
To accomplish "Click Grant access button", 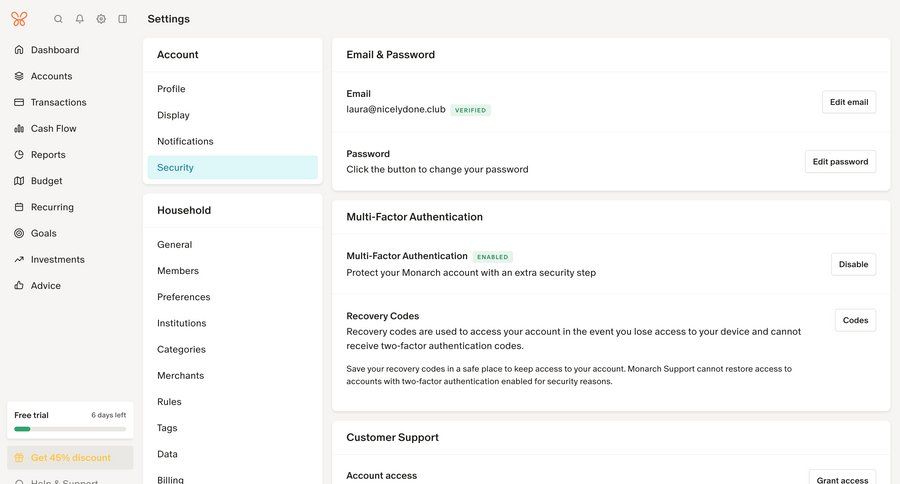I will coord(843,478).
